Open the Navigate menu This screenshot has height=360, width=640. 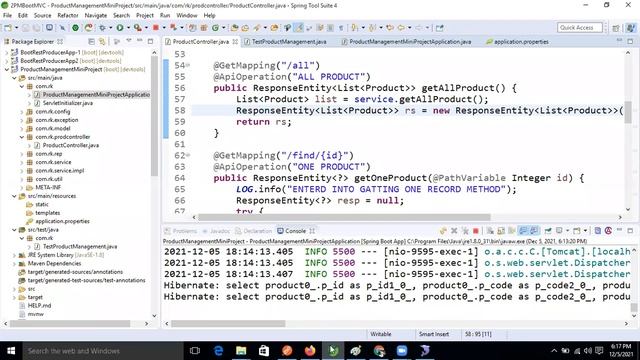96,15
